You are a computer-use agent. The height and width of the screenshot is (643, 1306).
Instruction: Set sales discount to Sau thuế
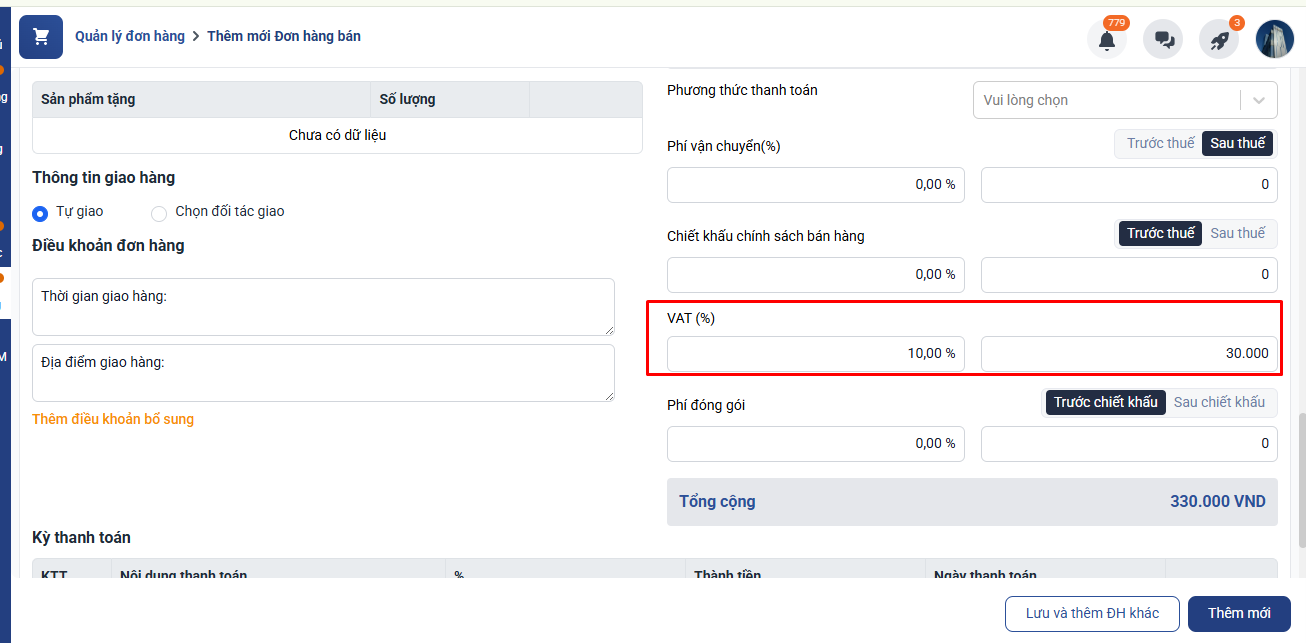1237,233
